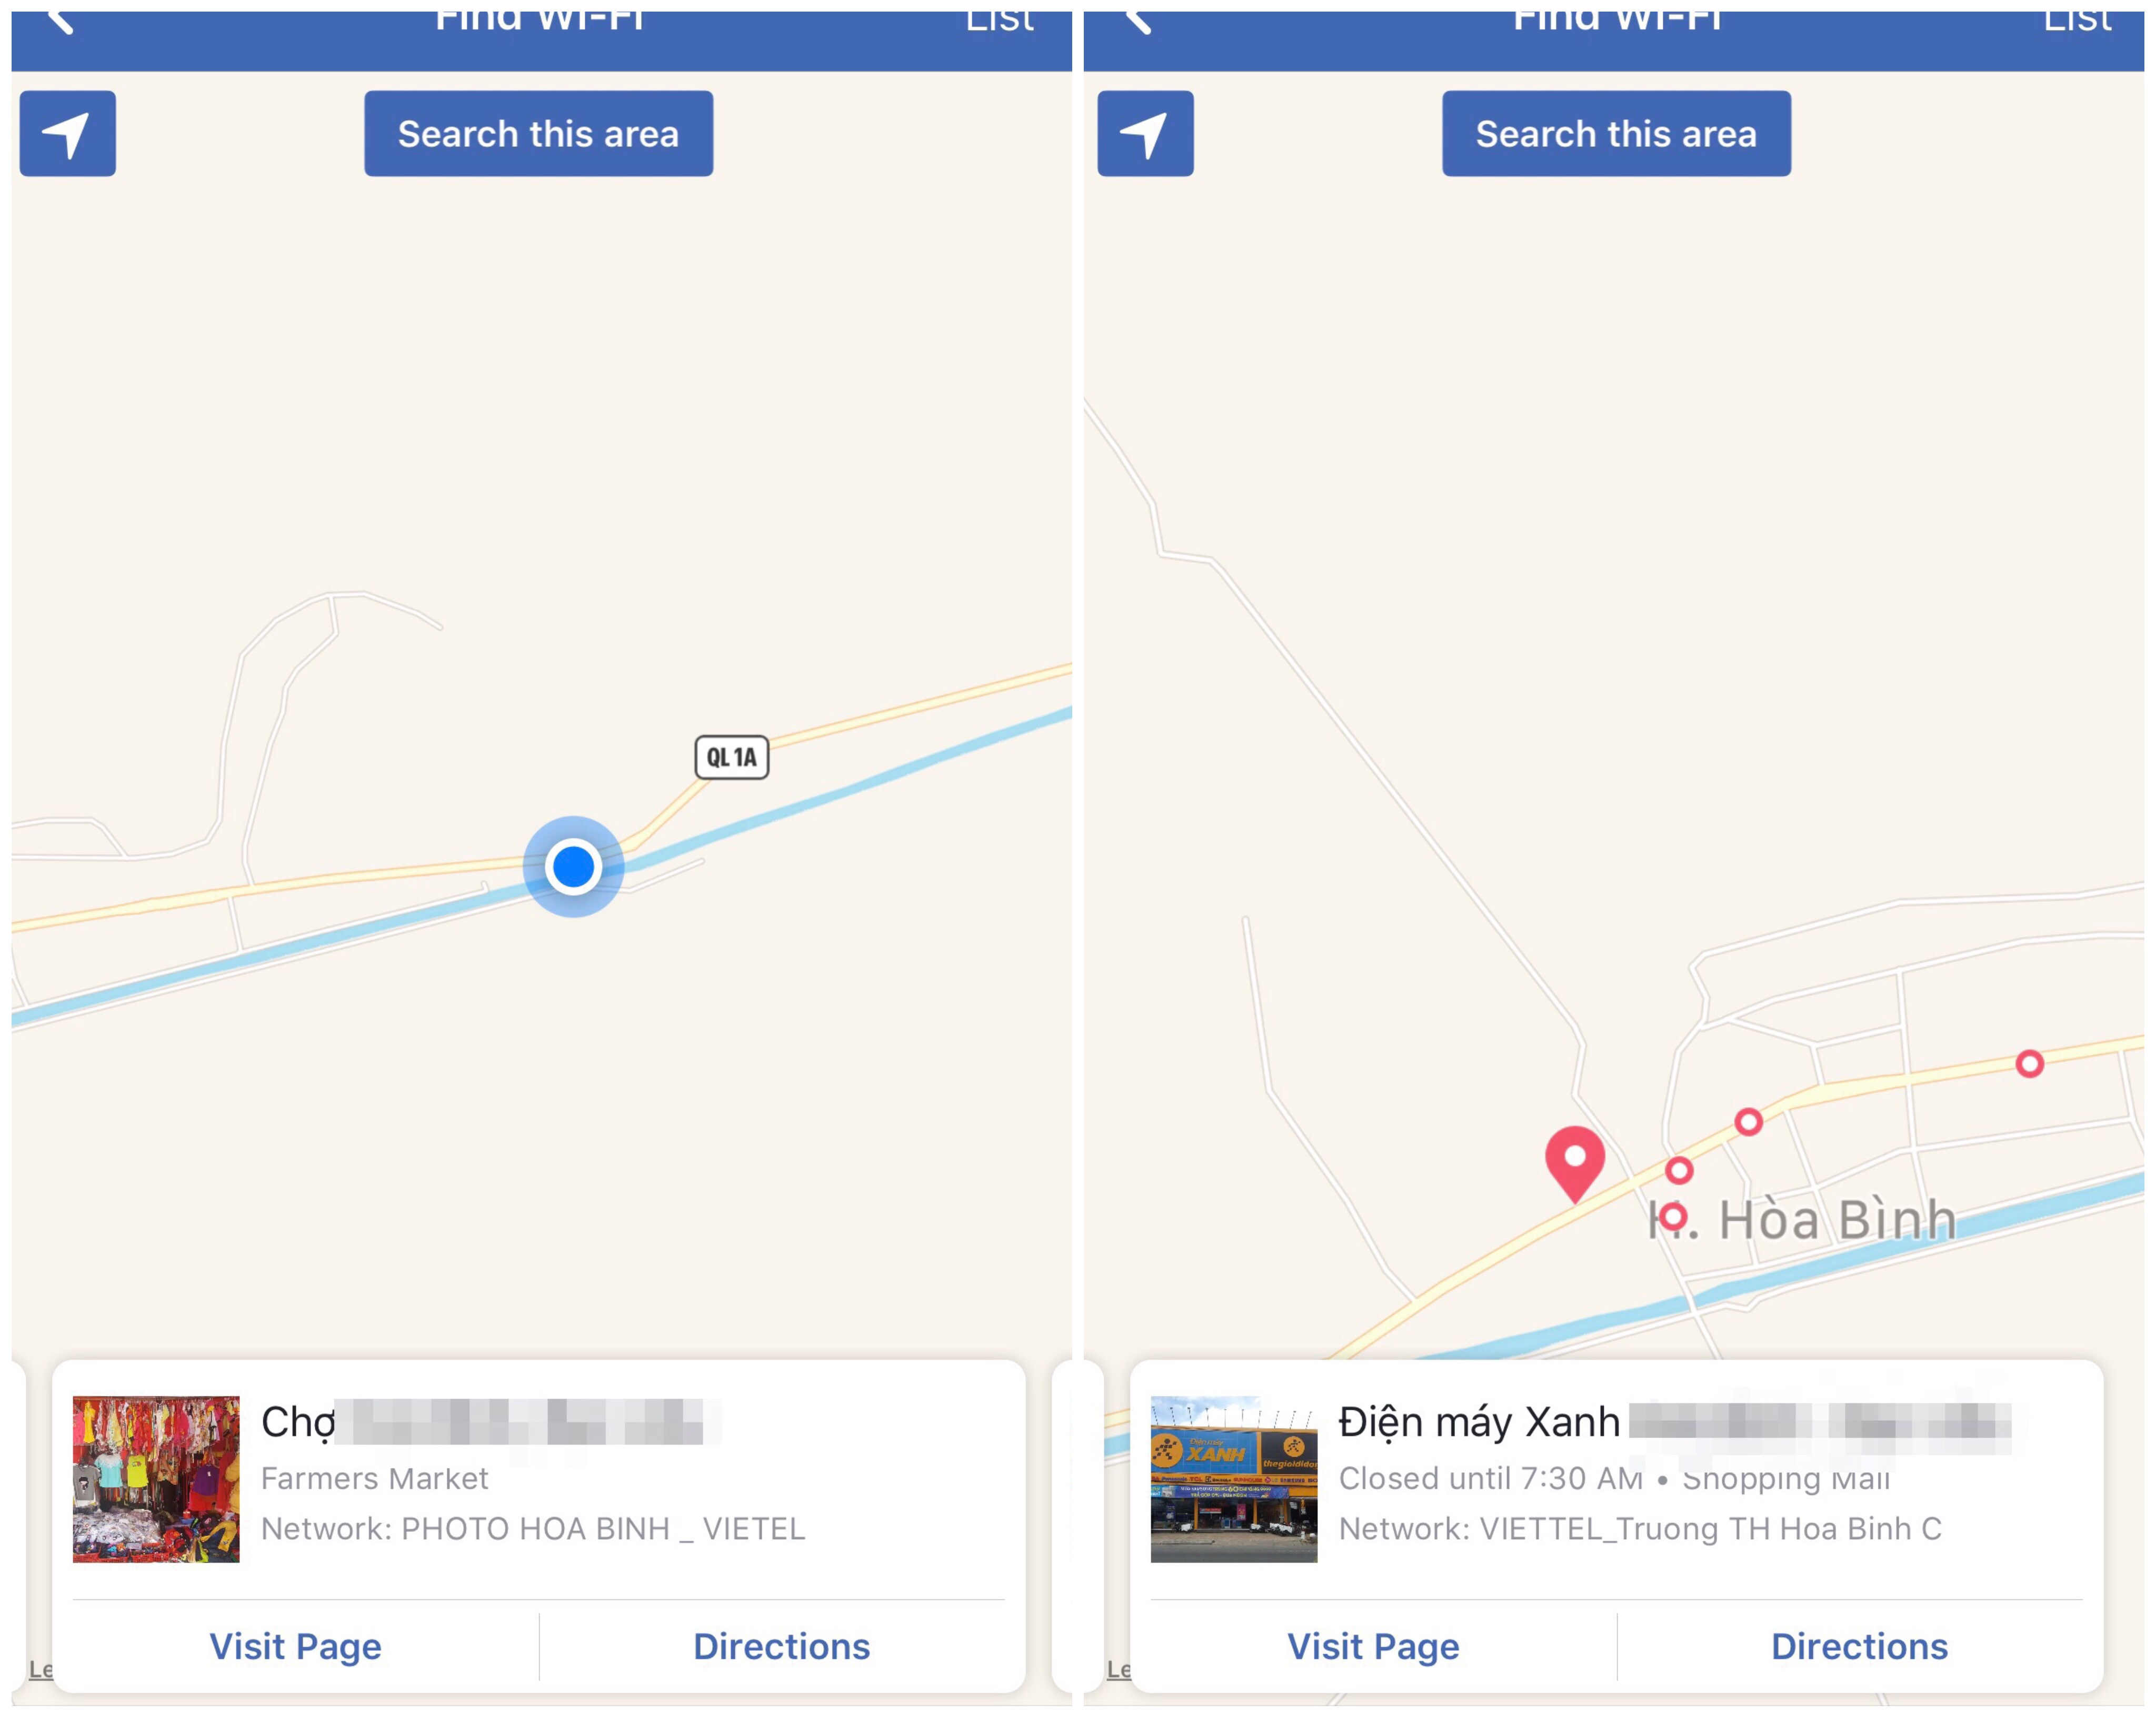Open the Điện máy Xanh storefront thumbnail
Viewport: 2156px width, 1725px height.
click(1234, 1480)
